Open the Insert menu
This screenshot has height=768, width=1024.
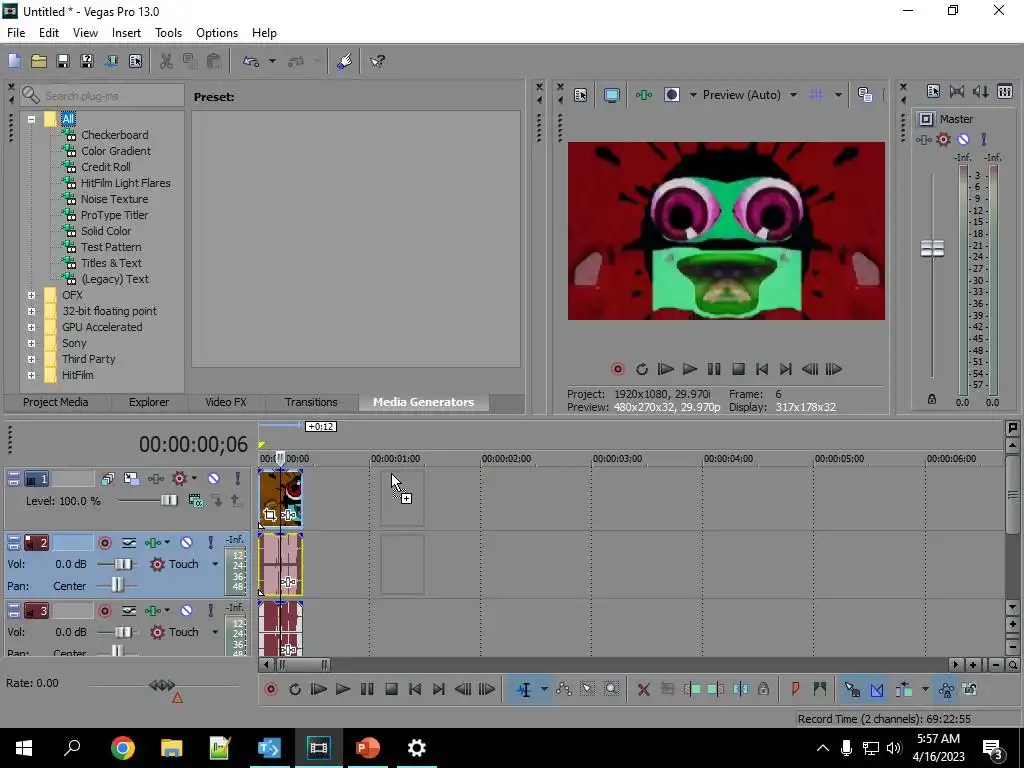126,33
